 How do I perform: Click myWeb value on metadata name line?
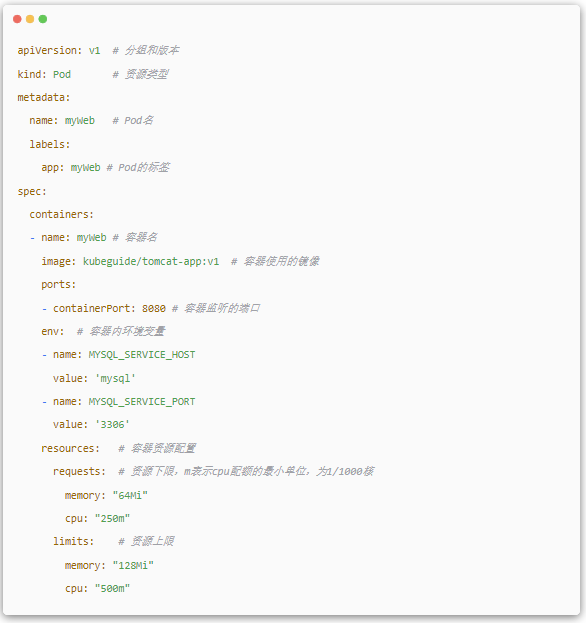coord(80,121)
